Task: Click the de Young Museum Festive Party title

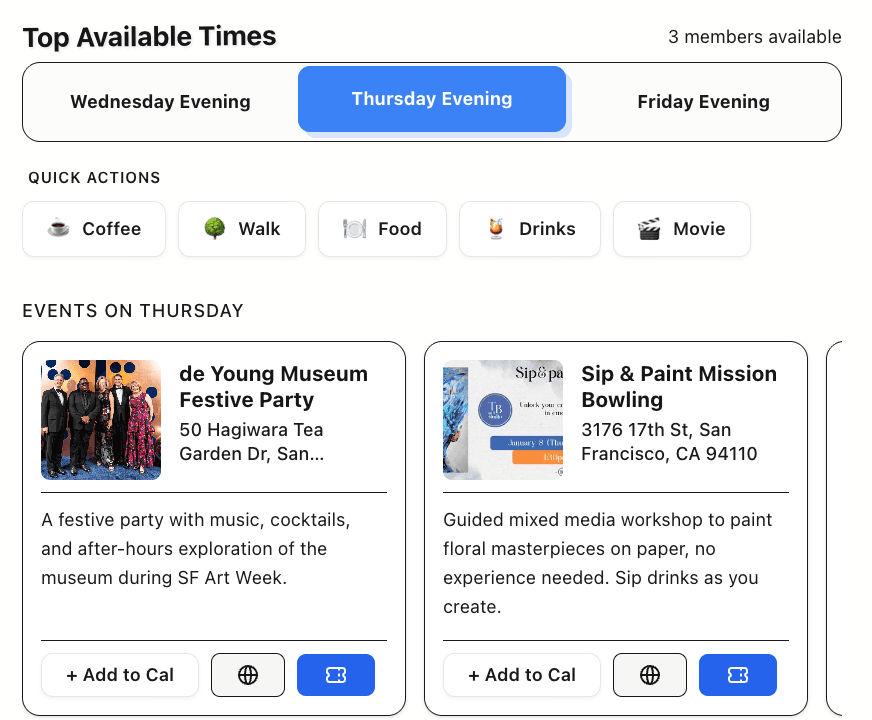Action: click(x=273, y=387)
